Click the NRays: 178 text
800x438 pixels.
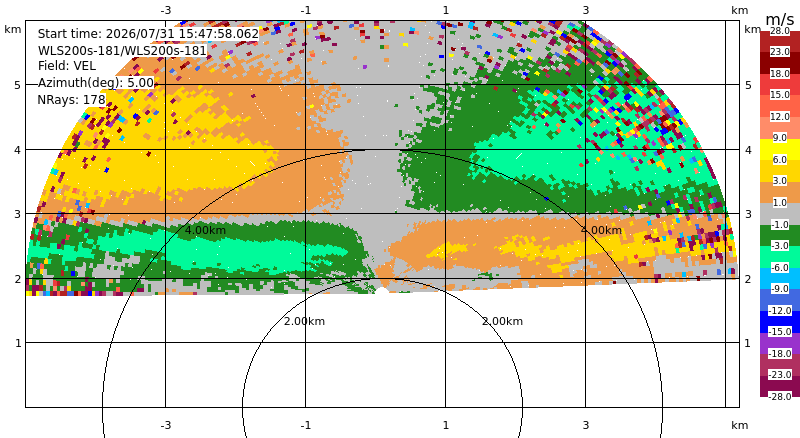71,100
